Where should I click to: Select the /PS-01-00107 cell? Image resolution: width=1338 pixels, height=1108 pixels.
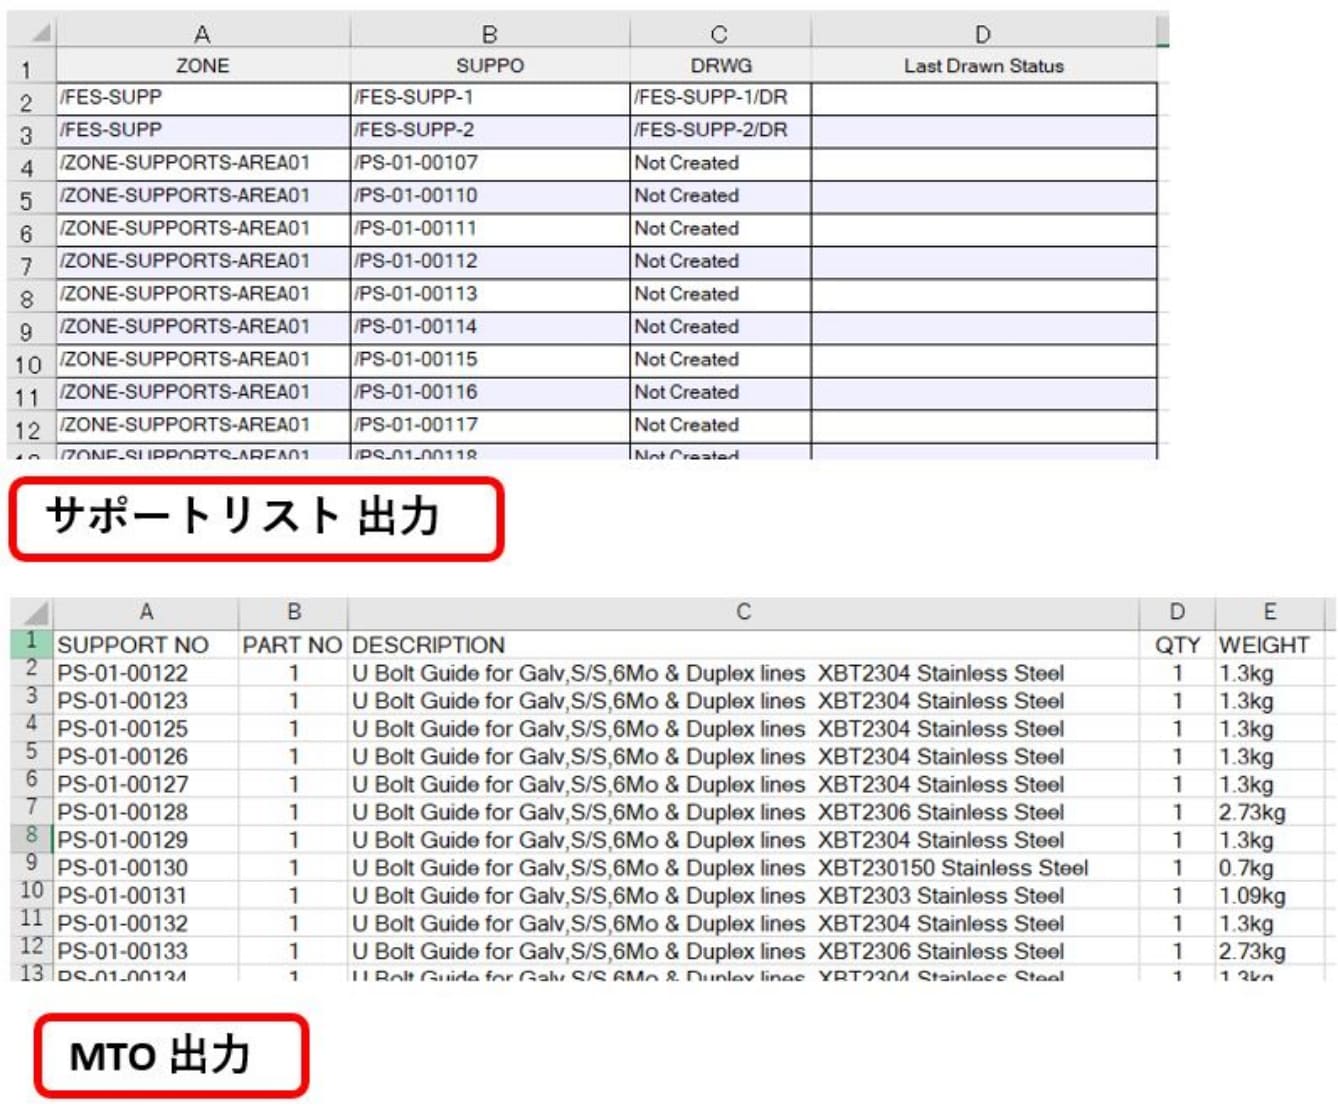[x=489, y=163]
